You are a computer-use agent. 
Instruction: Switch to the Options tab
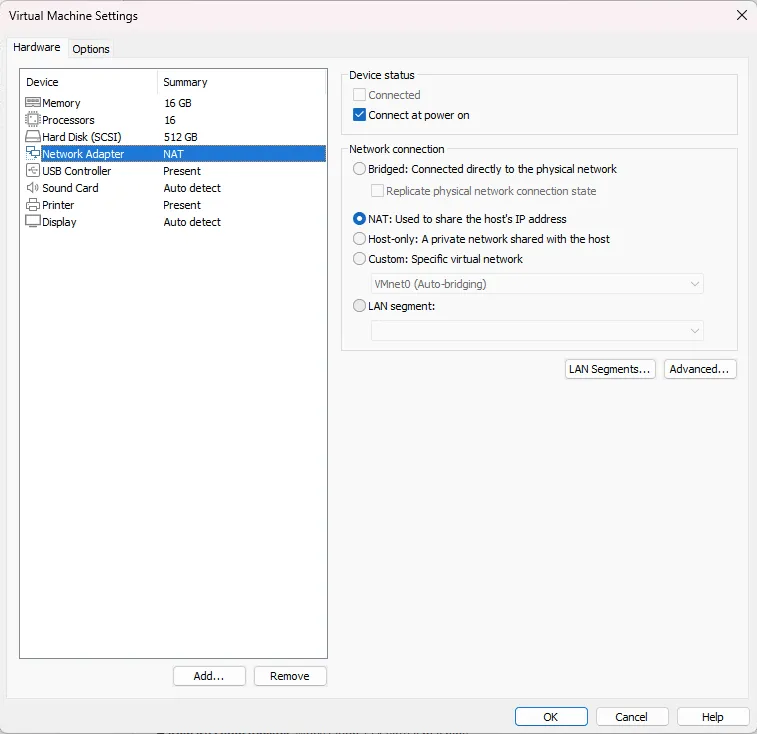point(91,49)
